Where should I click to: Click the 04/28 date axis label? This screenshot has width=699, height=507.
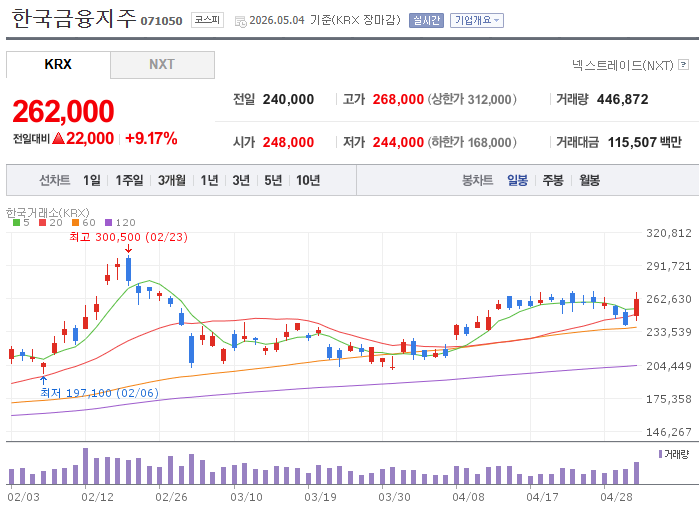pyautogui.click(x=617, y=497)
